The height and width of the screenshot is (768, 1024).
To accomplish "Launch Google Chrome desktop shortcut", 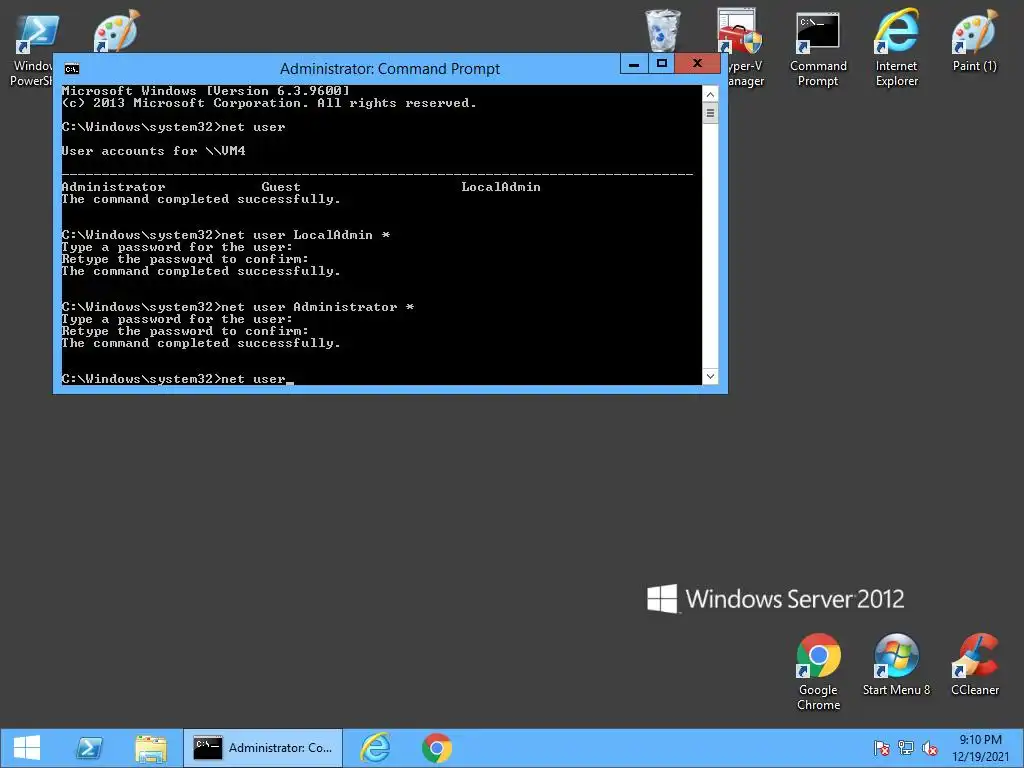I will coord(818,672).
